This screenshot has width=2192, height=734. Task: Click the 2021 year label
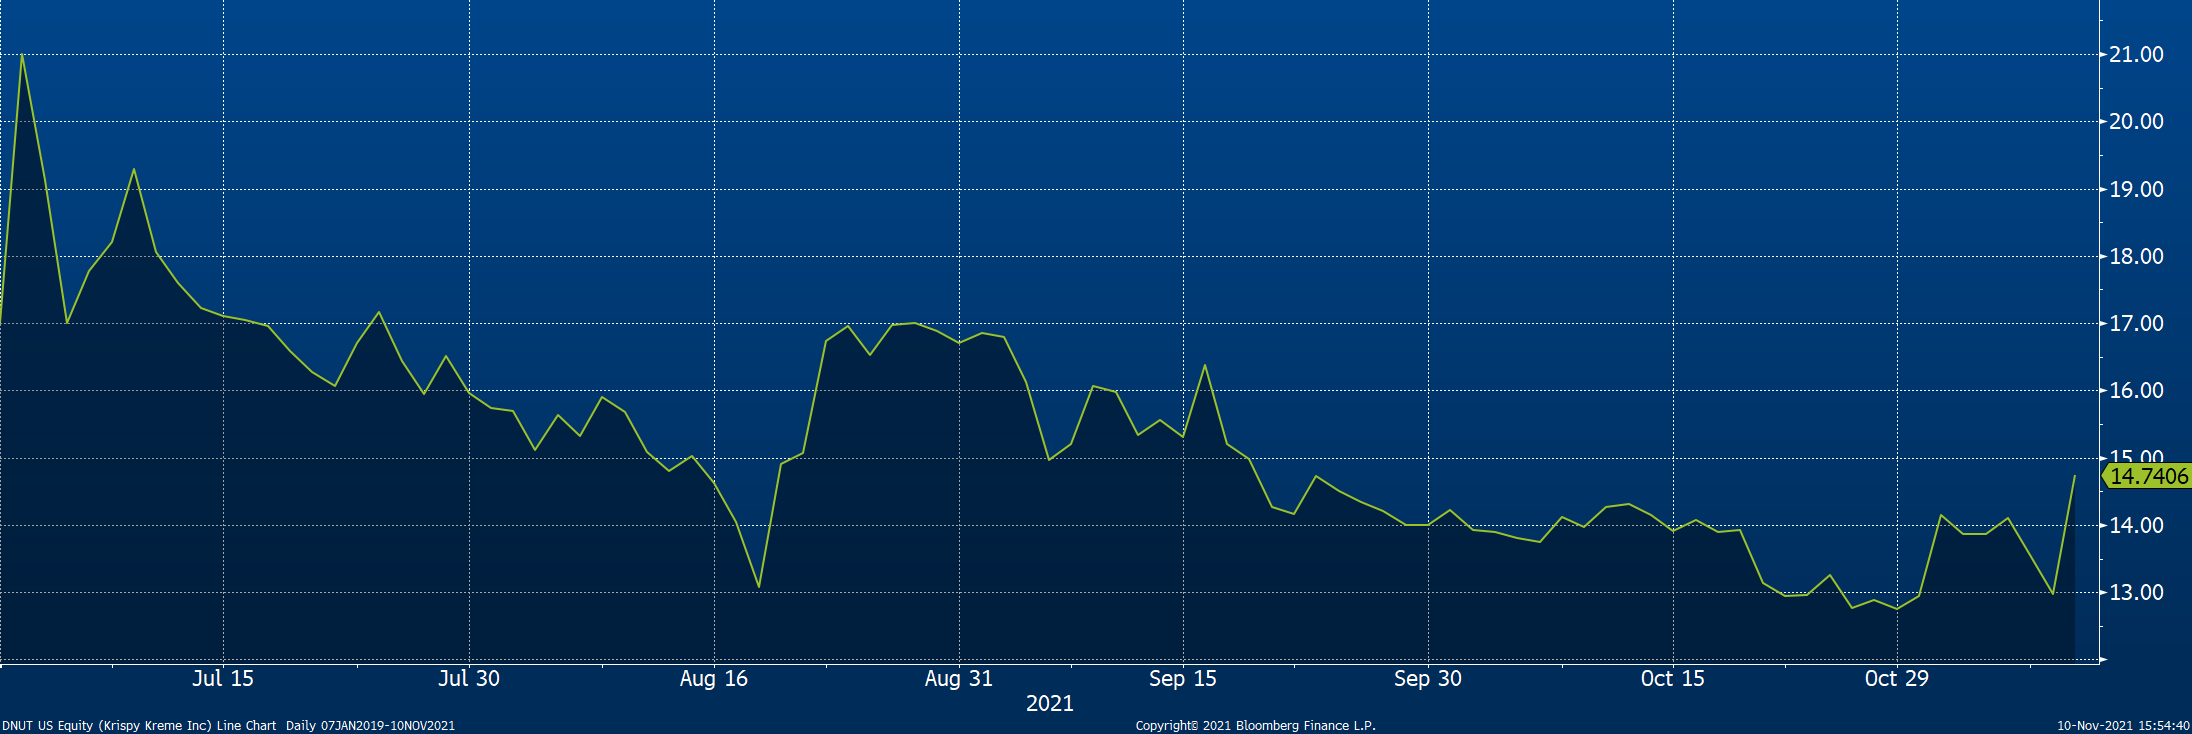[x=1050, y=704]
